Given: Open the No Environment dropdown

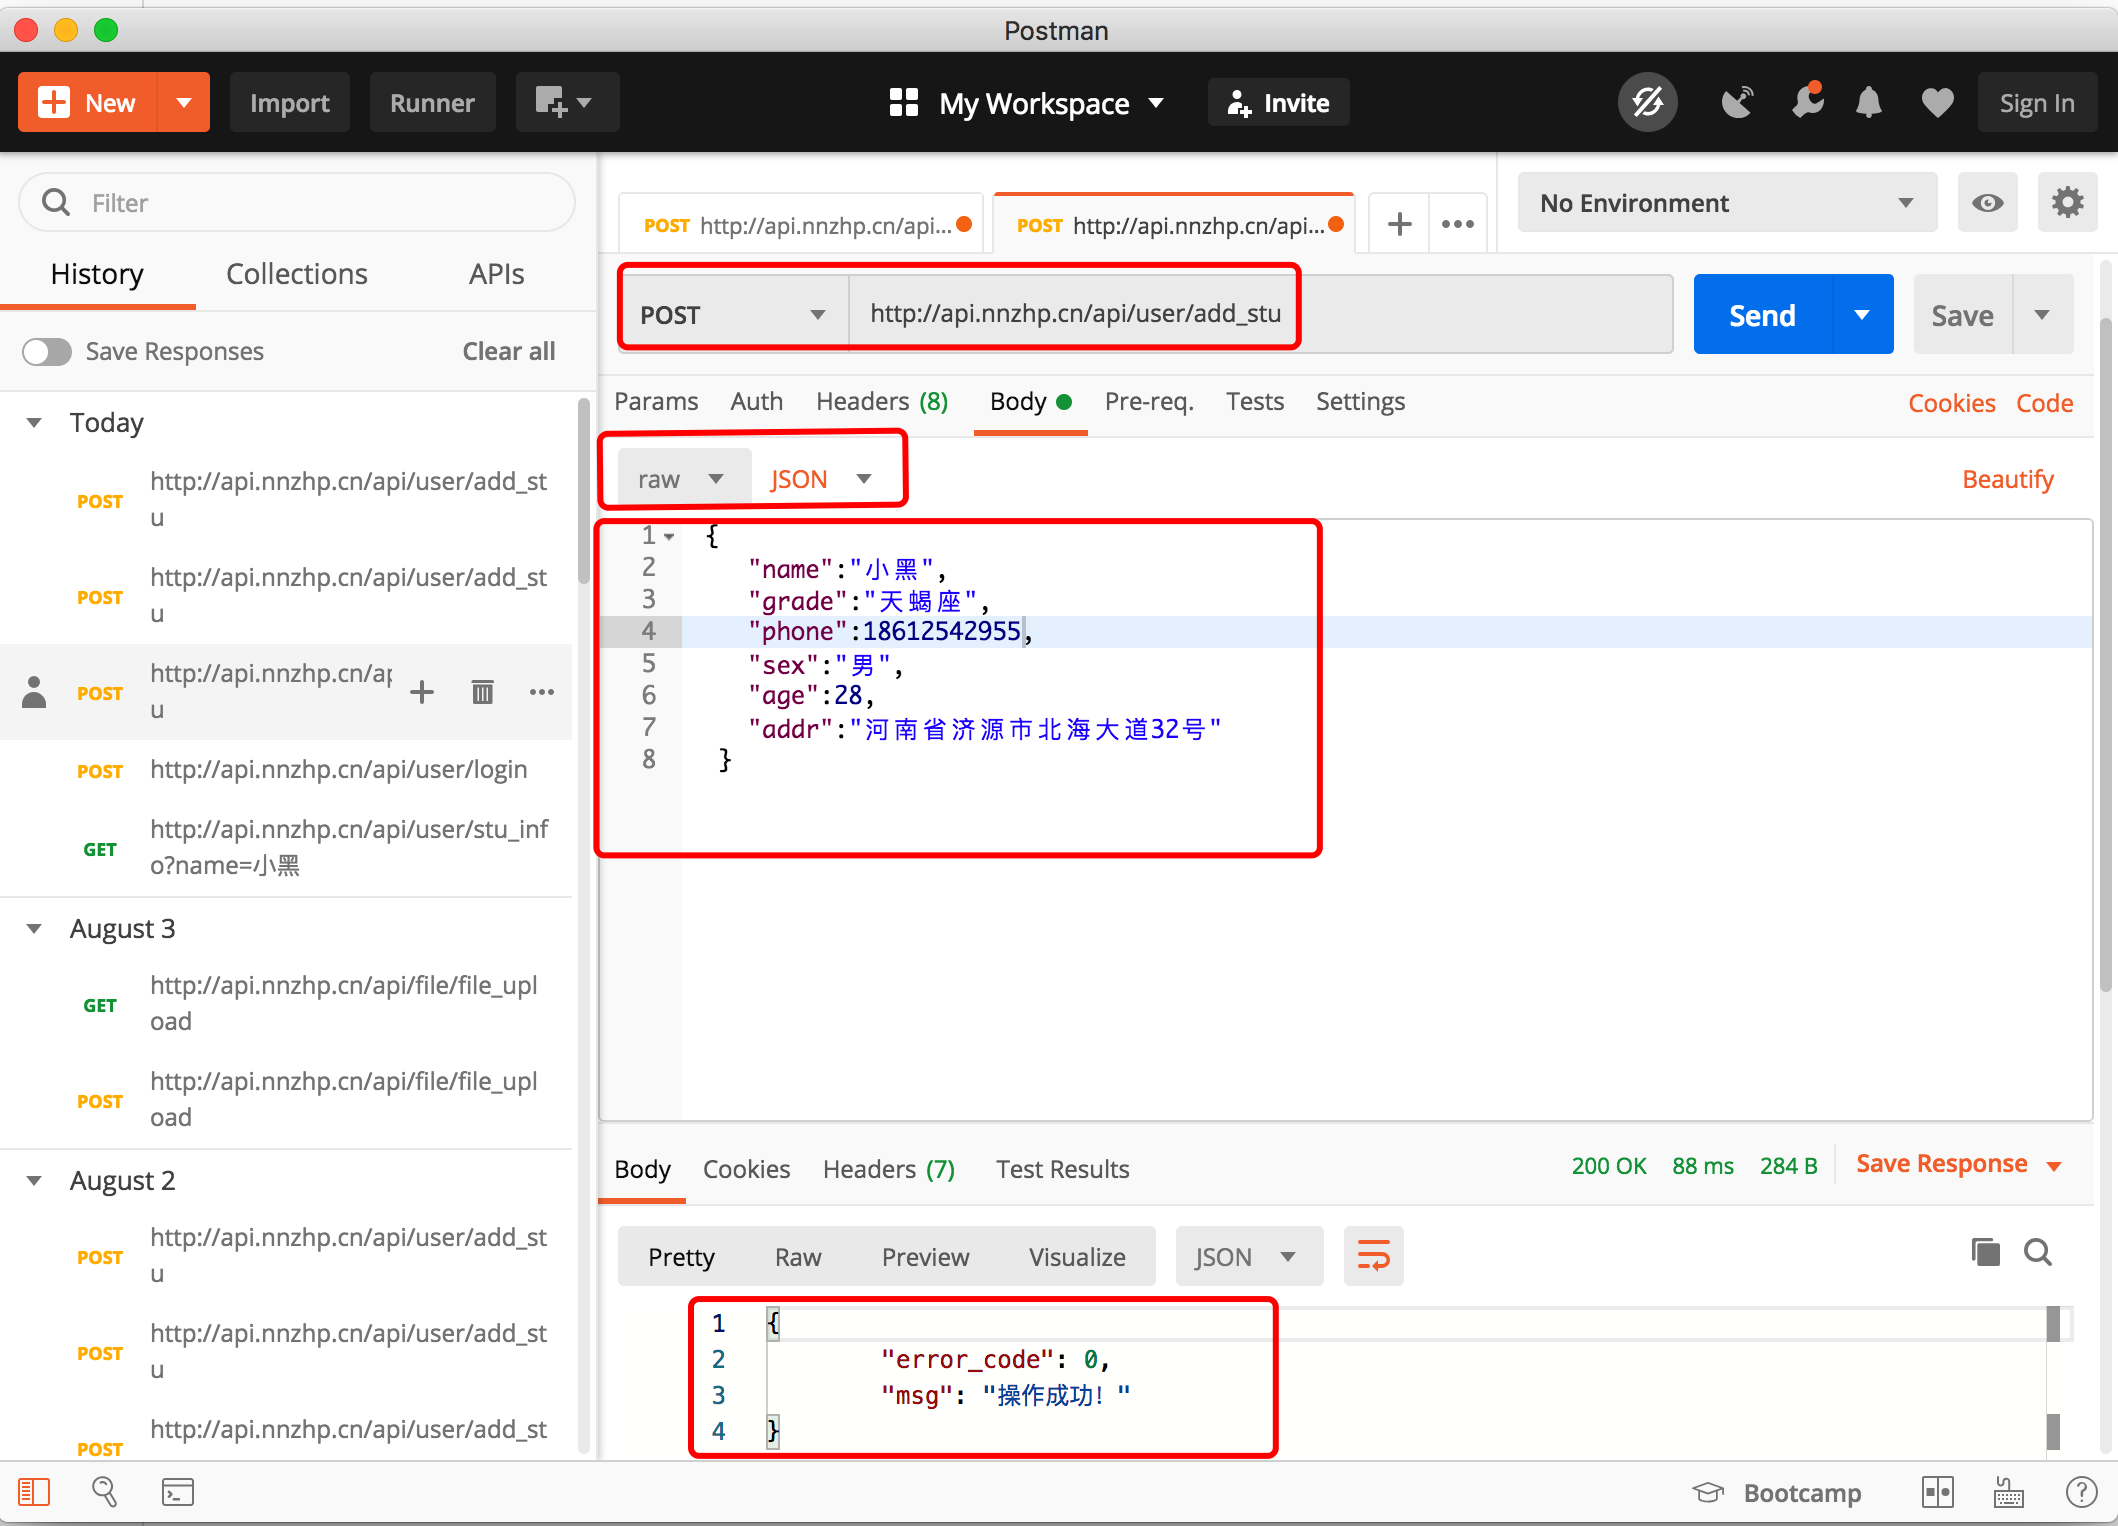Looking at the screenshot, I should point(1726,203).
